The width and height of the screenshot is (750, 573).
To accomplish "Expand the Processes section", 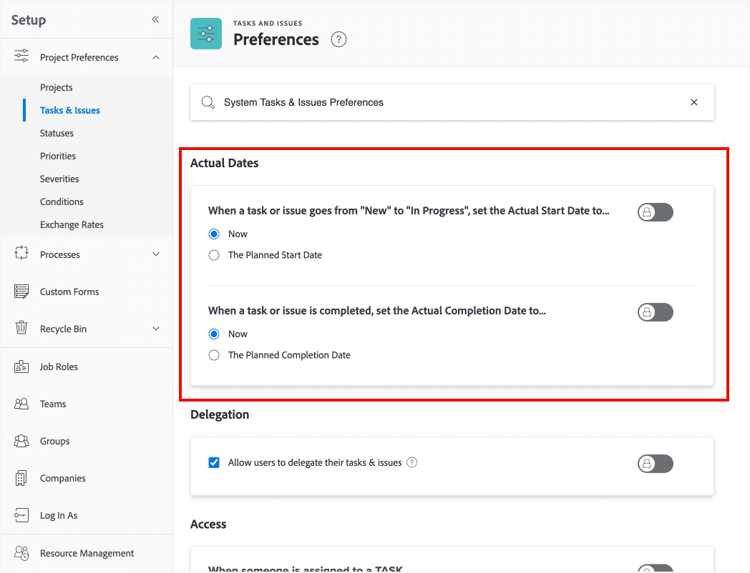I will [x=155, y=255].
